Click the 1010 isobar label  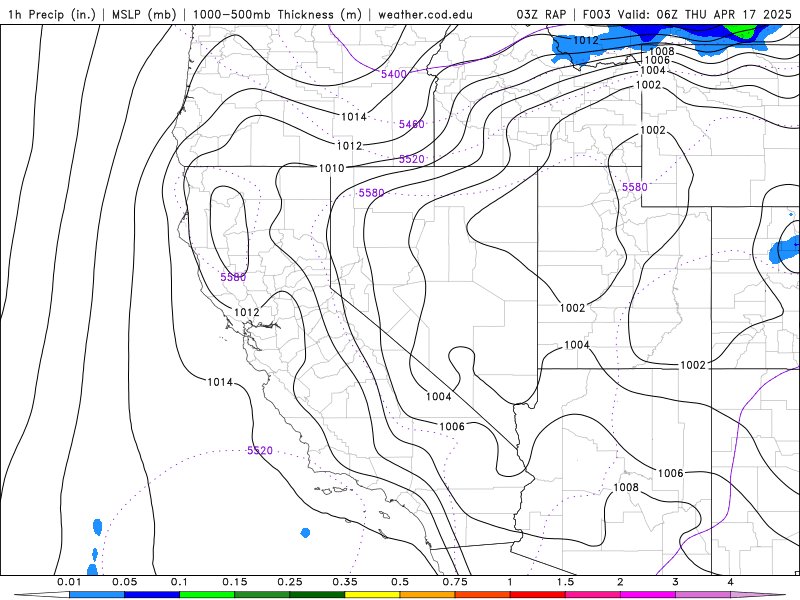332,168
